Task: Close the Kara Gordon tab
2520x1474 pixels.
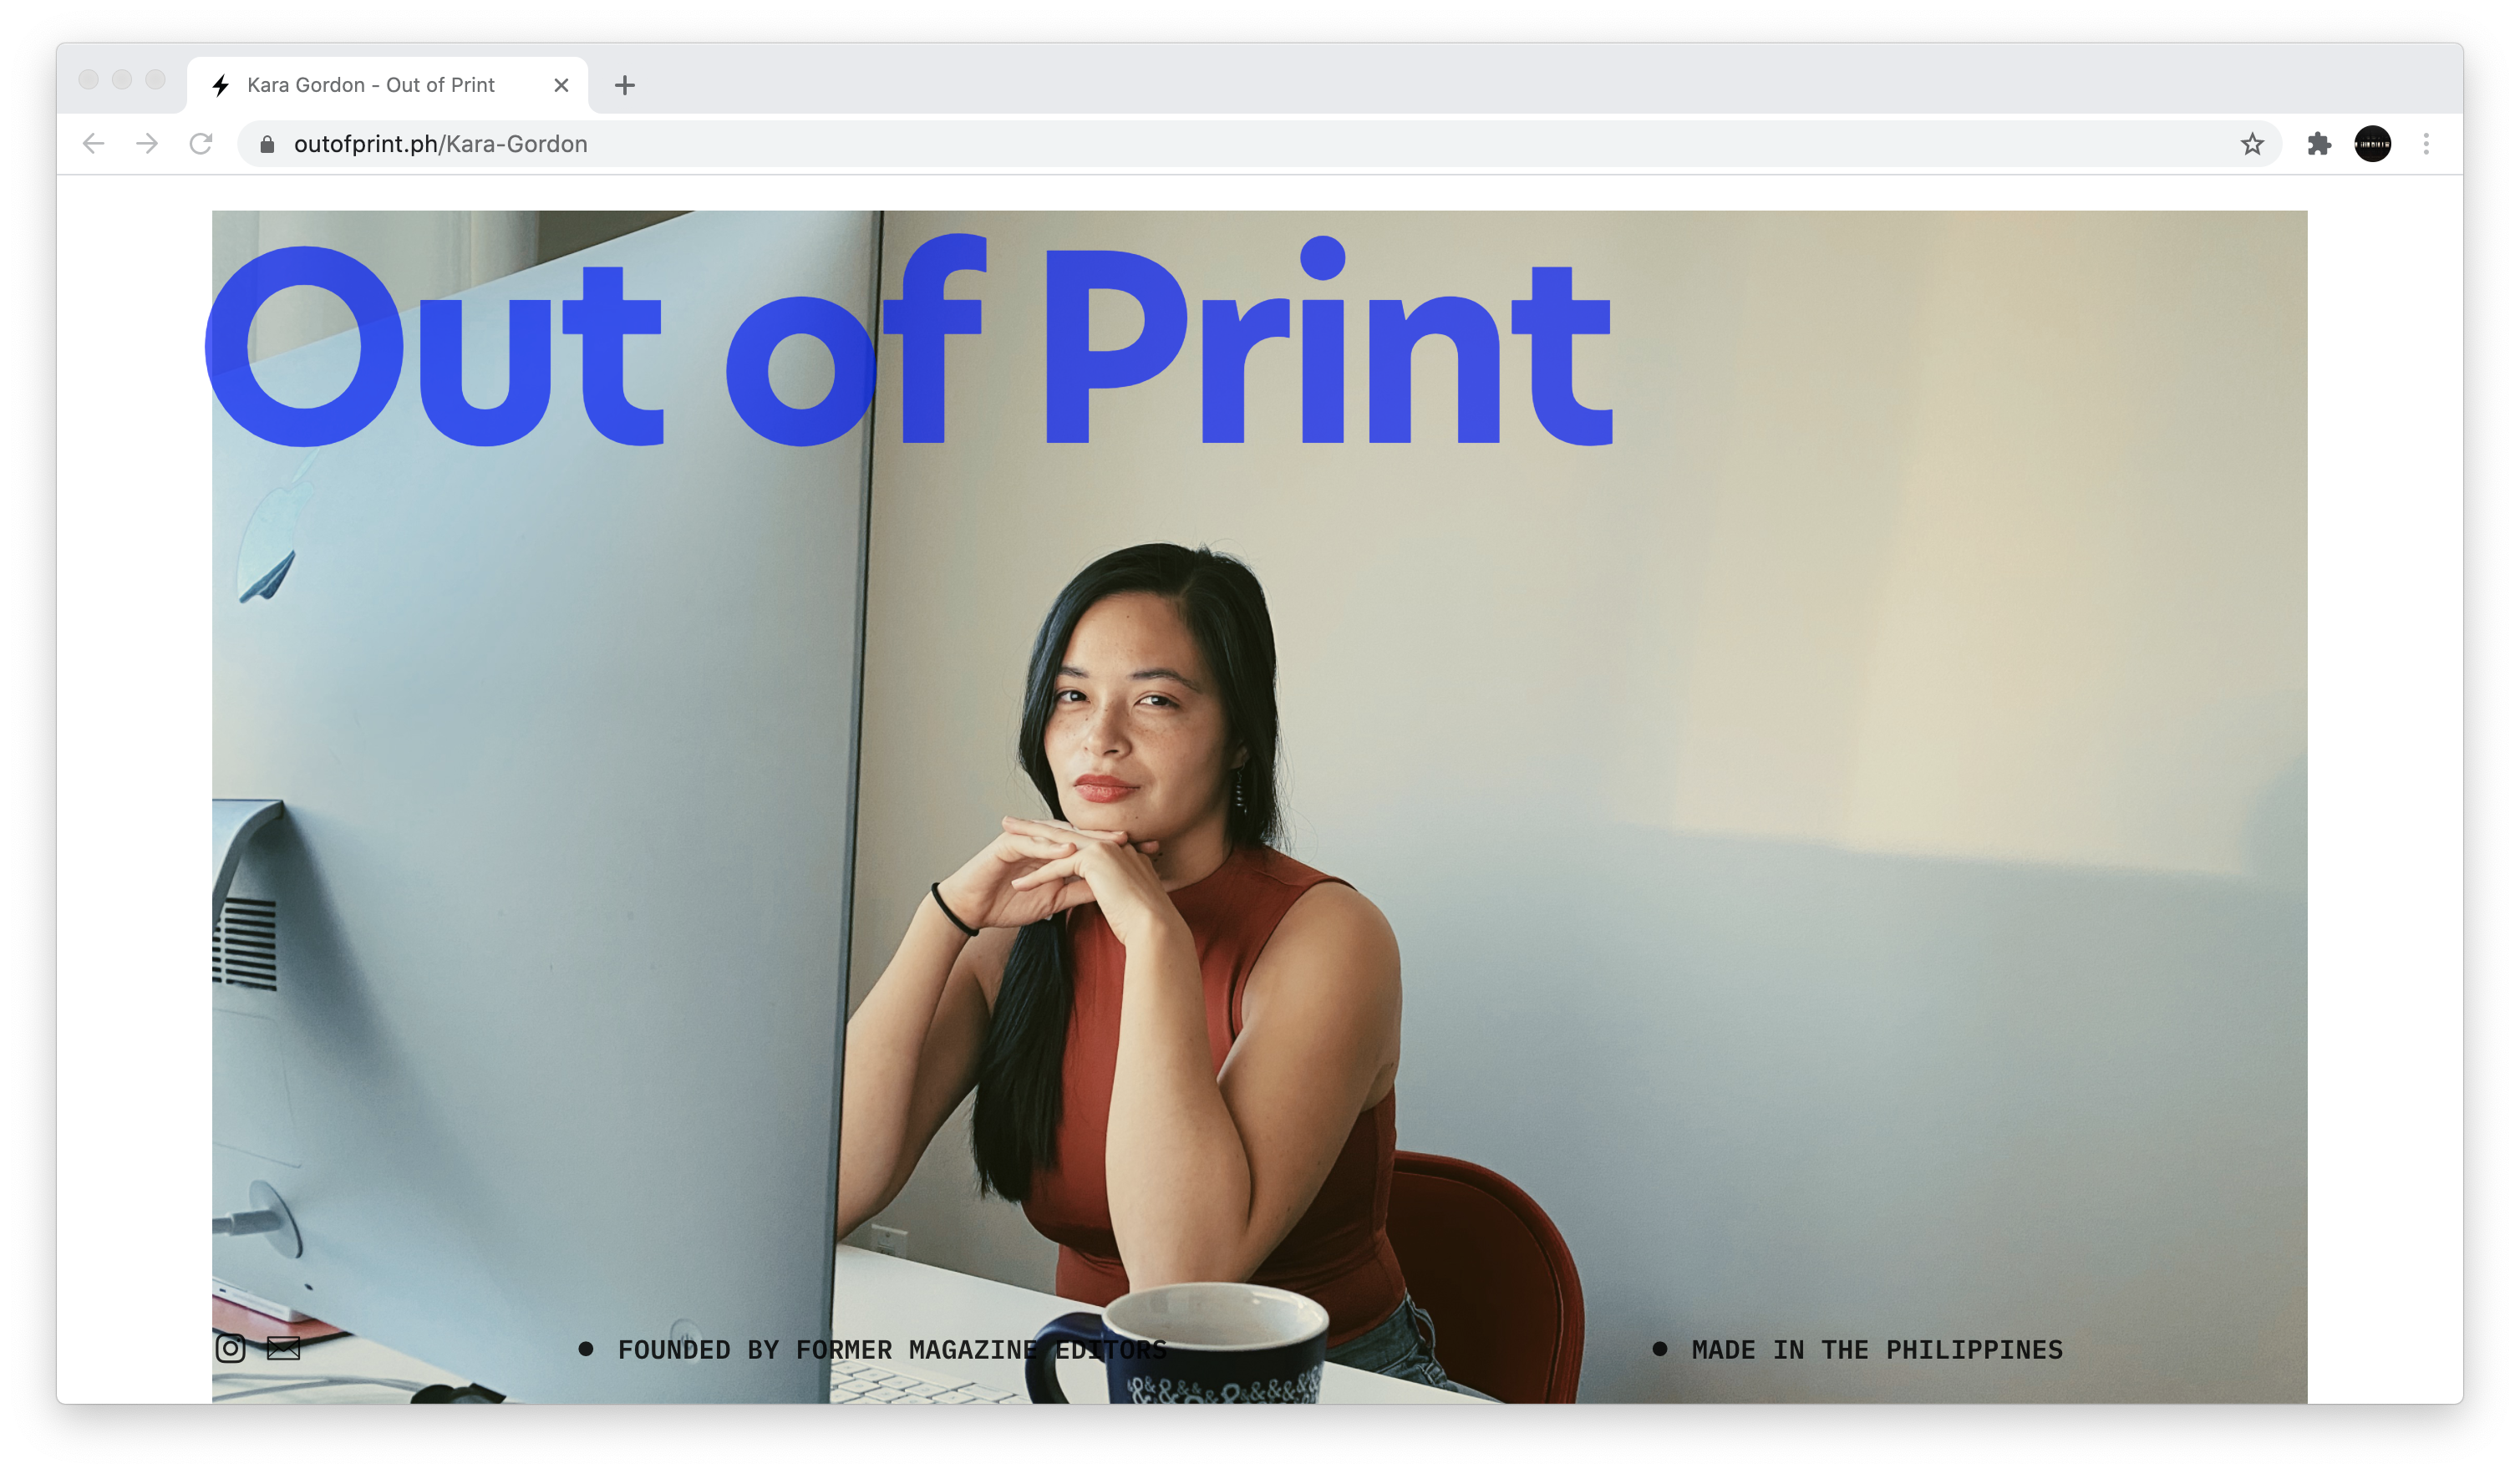Action: [561, 86]
